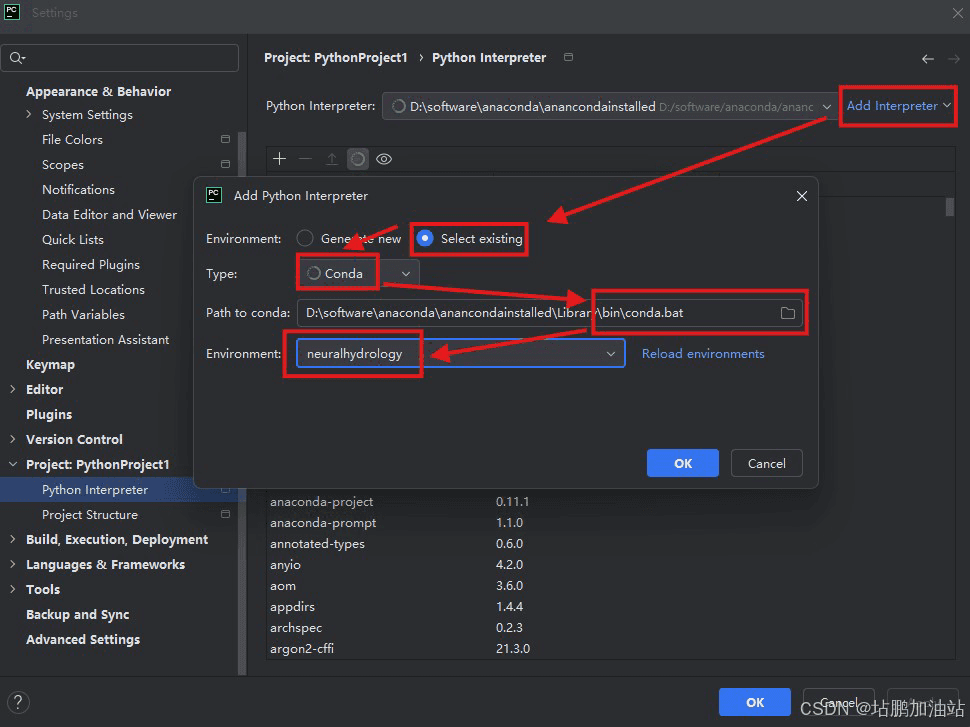
Task: Open the Keymap settings page
Action: (50, 365)
